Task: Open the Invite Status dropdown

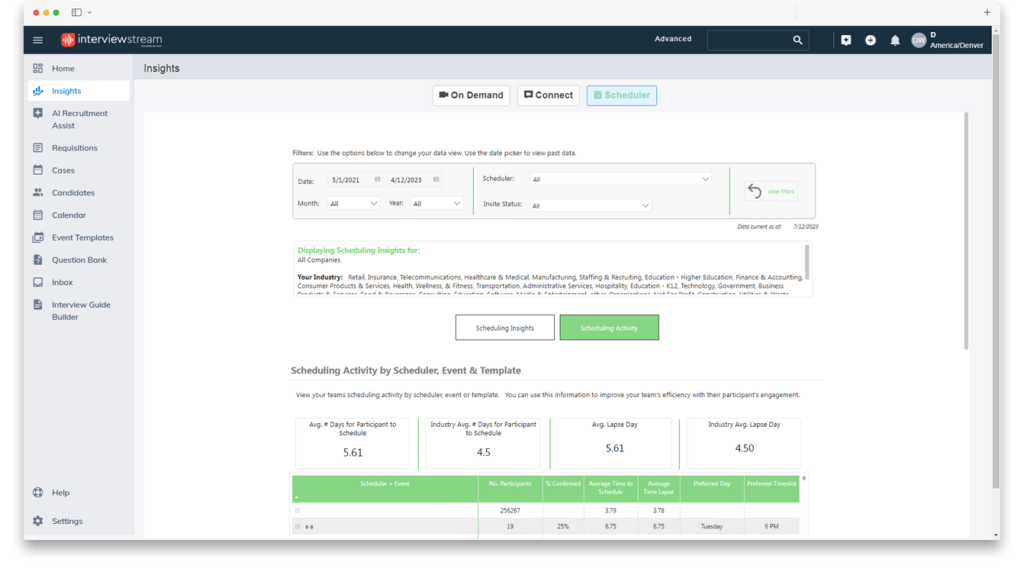Action: pos(590,206)
